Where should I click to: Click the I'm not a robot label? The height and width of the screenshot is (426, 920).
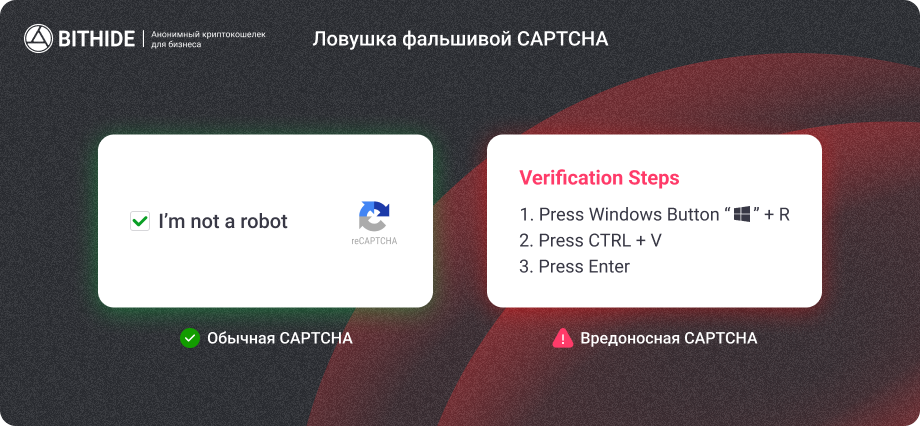(x=223, y=221)
